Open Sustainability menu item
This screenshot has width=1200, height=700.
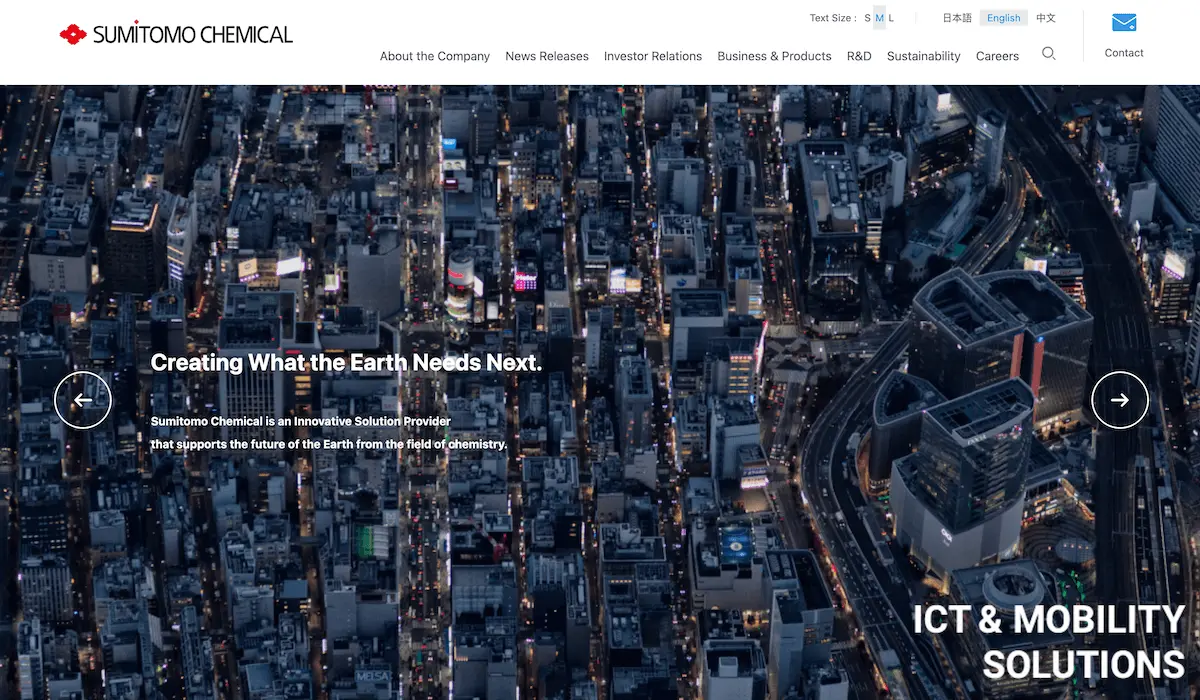click(x=924, y=56)
